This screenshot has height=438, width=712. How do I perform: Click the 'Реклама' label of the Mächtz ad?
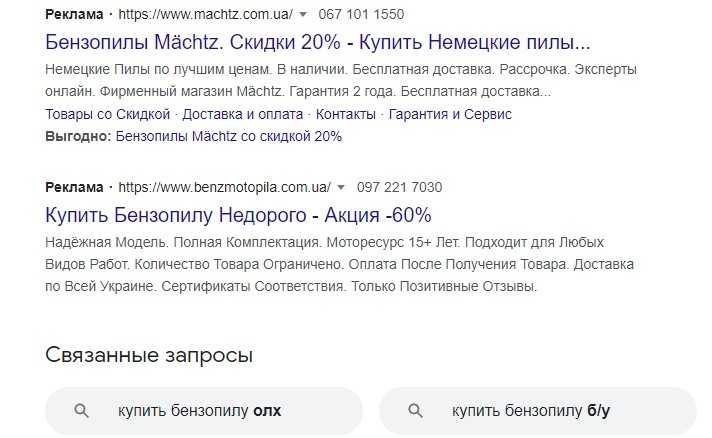(74, 16)
